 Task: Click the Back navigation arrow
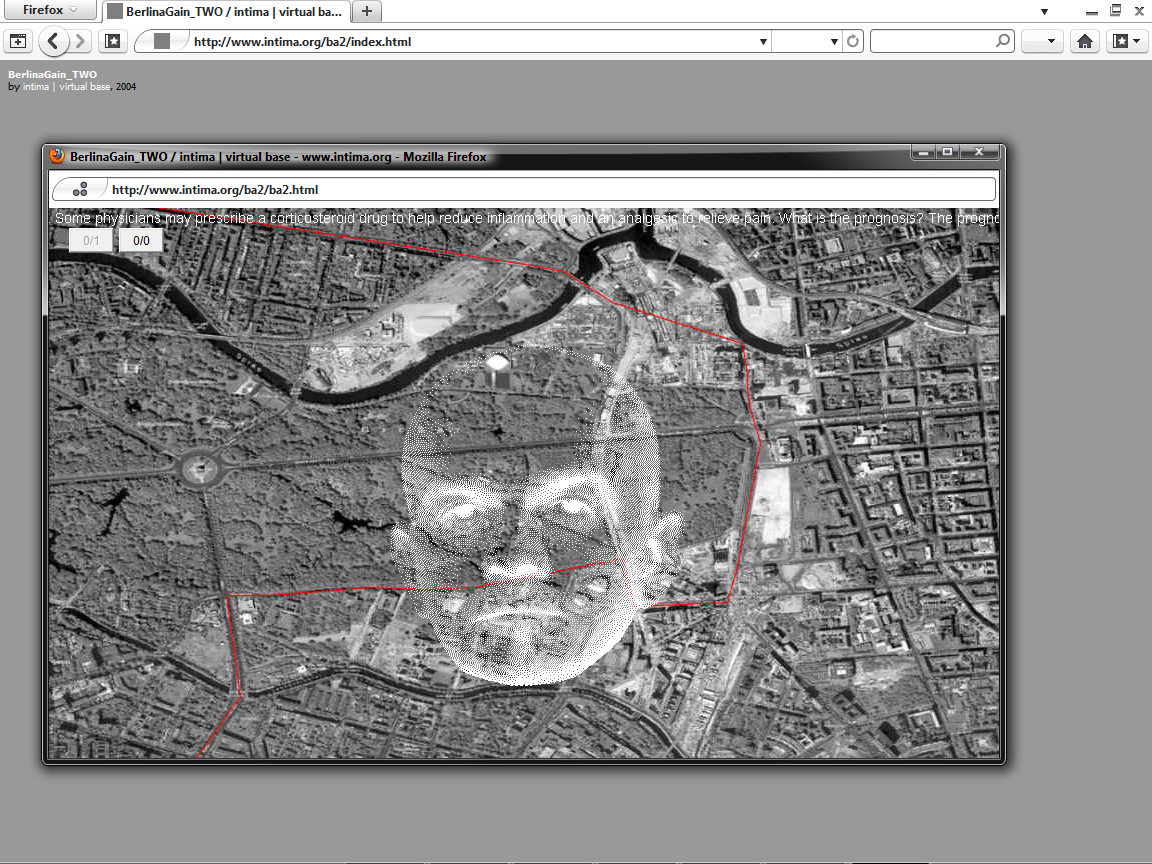54,42
